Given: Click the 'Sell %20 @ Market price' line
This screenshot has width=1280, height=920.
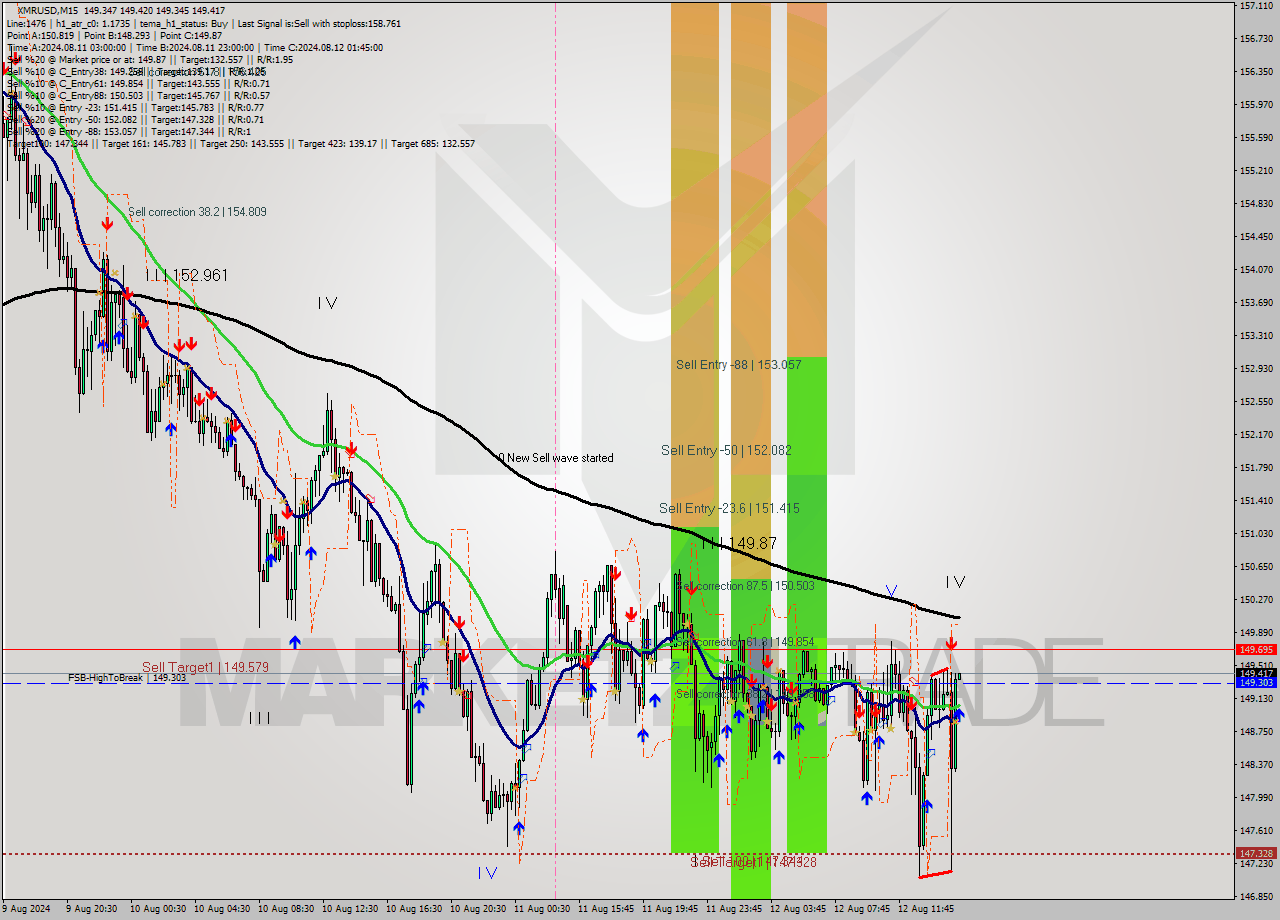Looking at the screenshot, I should pyautogui.click(x=150, y=59).
